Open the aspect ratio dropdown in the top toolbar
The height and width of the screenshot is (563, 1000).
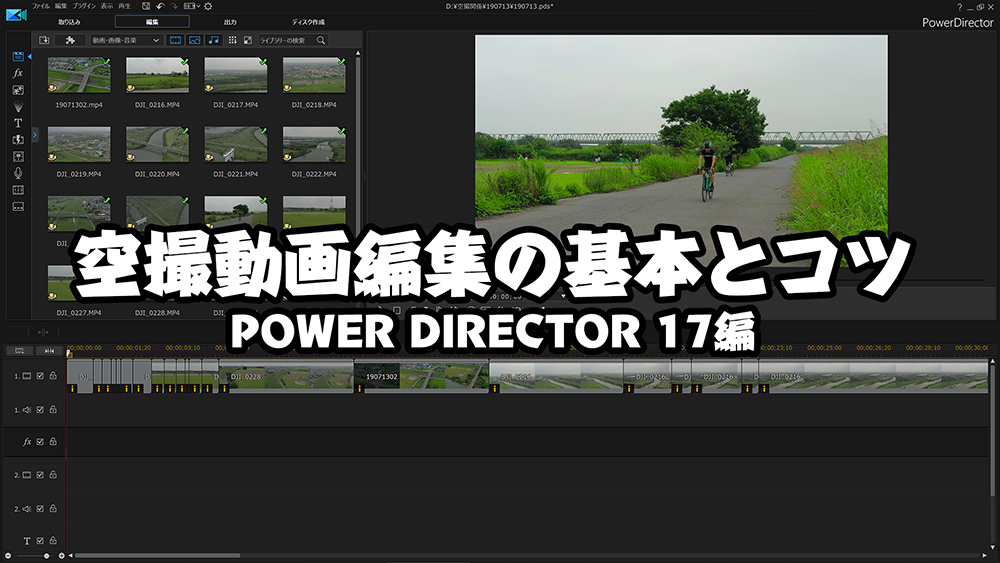(191, 6)
